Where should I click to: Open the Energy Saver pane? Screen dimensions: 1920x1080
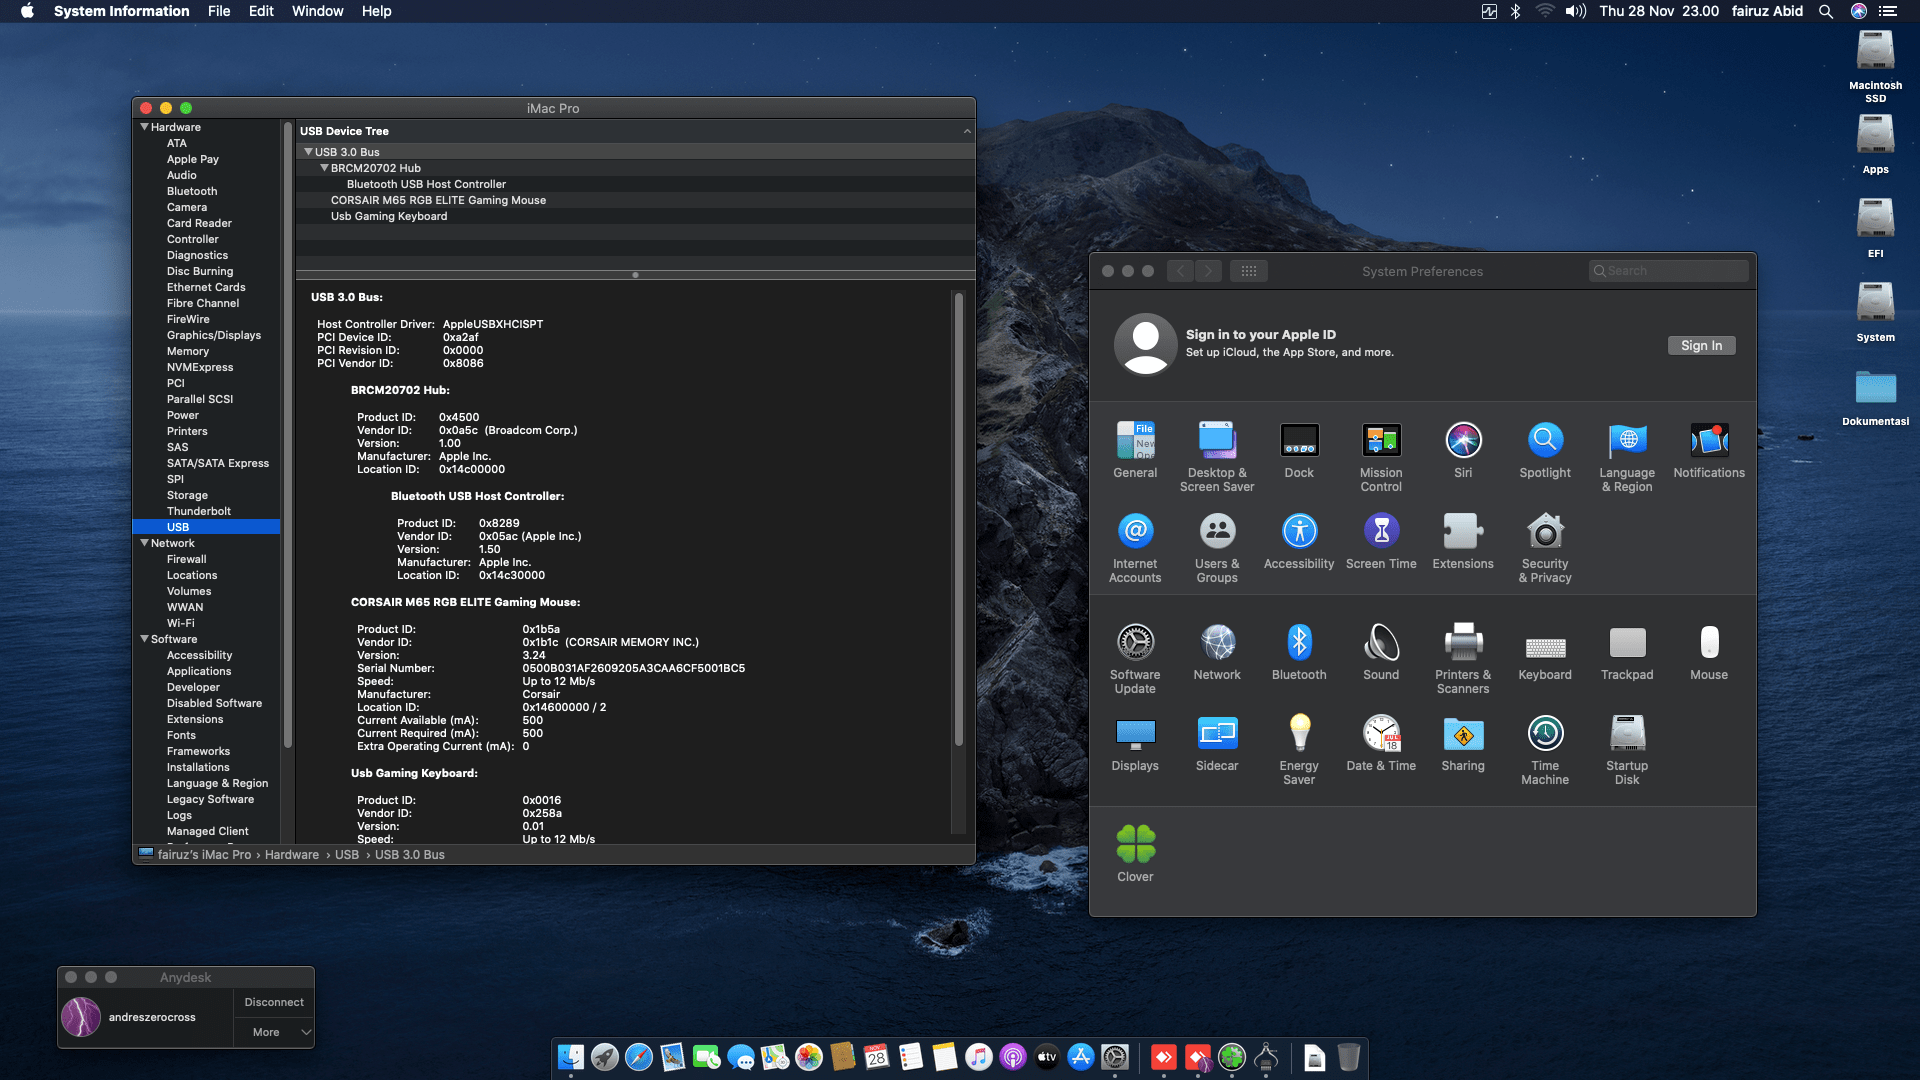point(1299,735)
